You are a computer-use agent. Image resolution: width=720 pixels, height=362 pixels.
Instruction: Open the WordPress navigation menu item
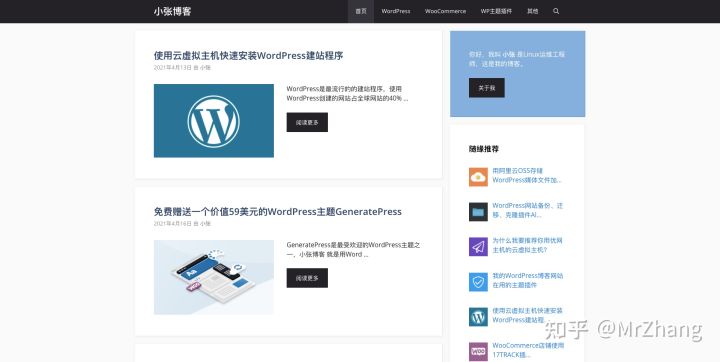pyautogui.click(x=396, y=11)
